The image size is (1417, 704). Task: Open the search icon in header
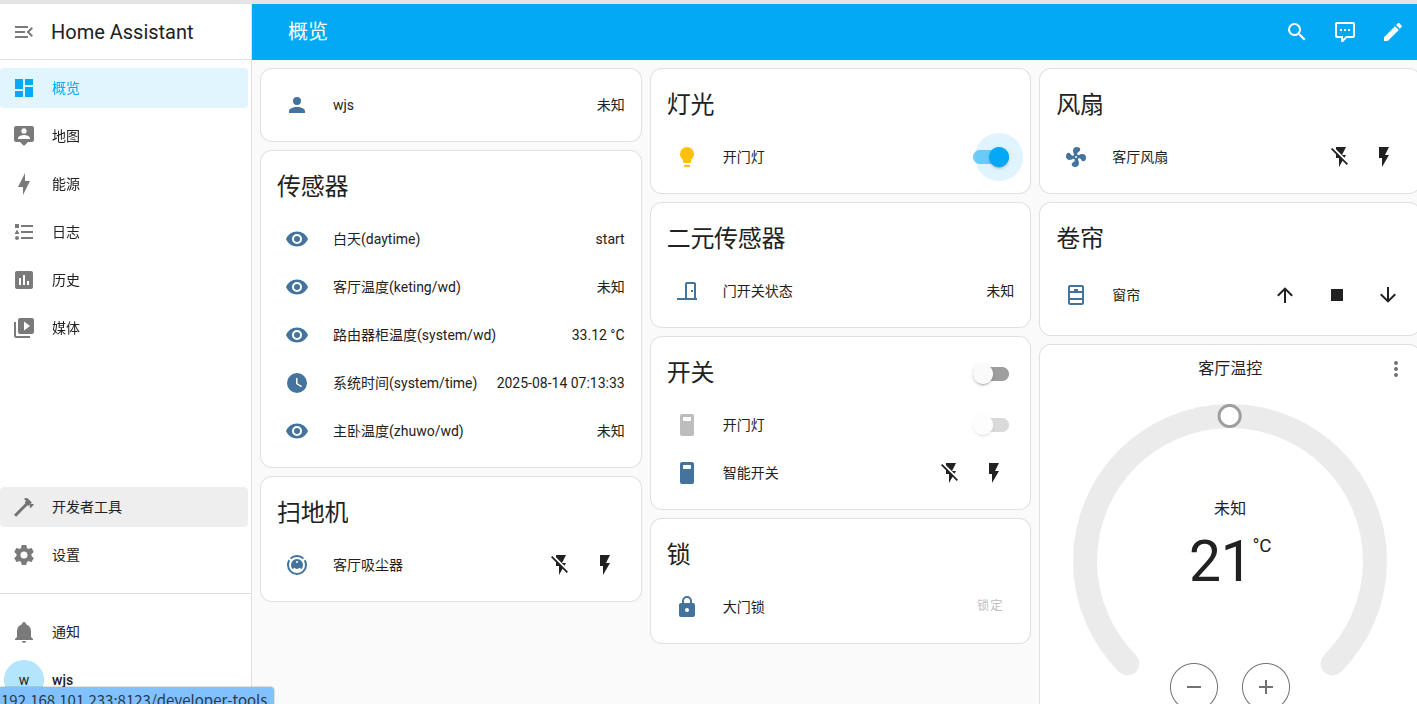[1297, 32]
